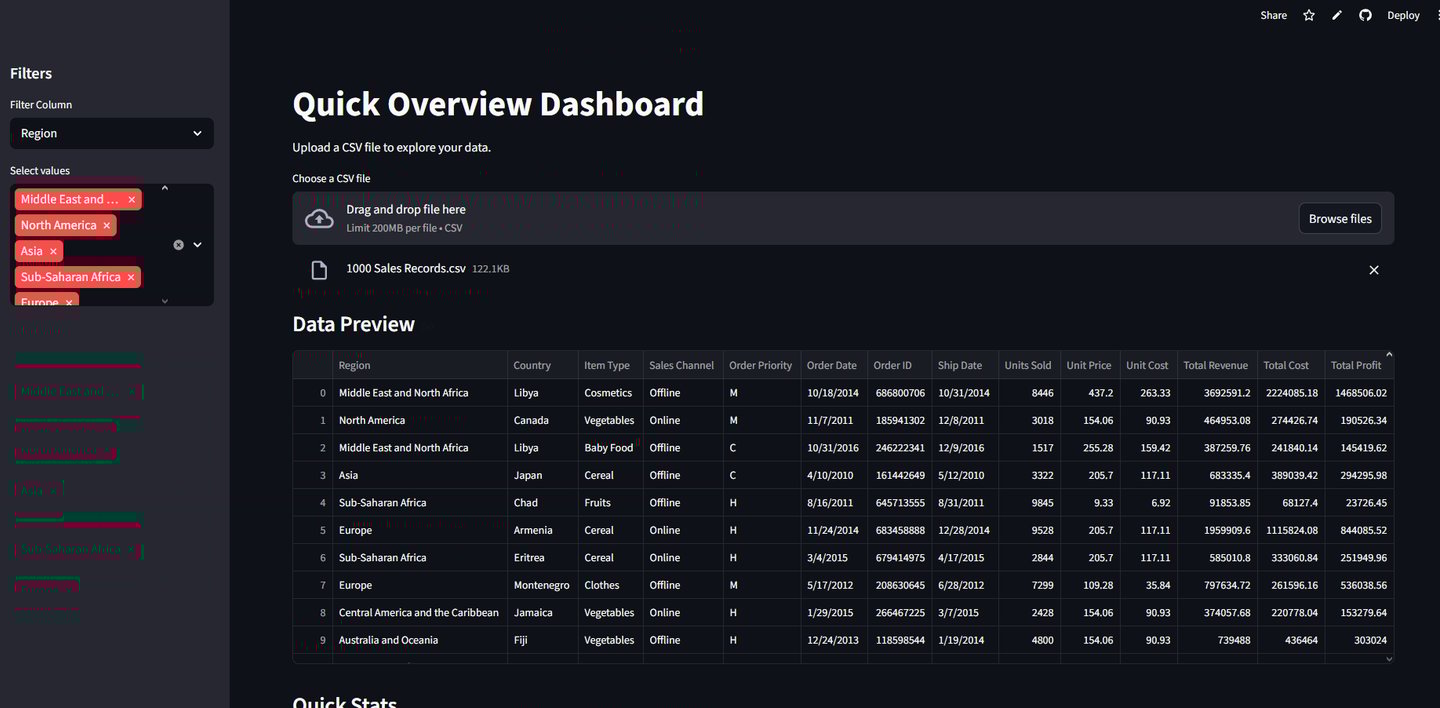Sort by the Country column header
This screenshot has width=1440, height=708.
(543, 365)
